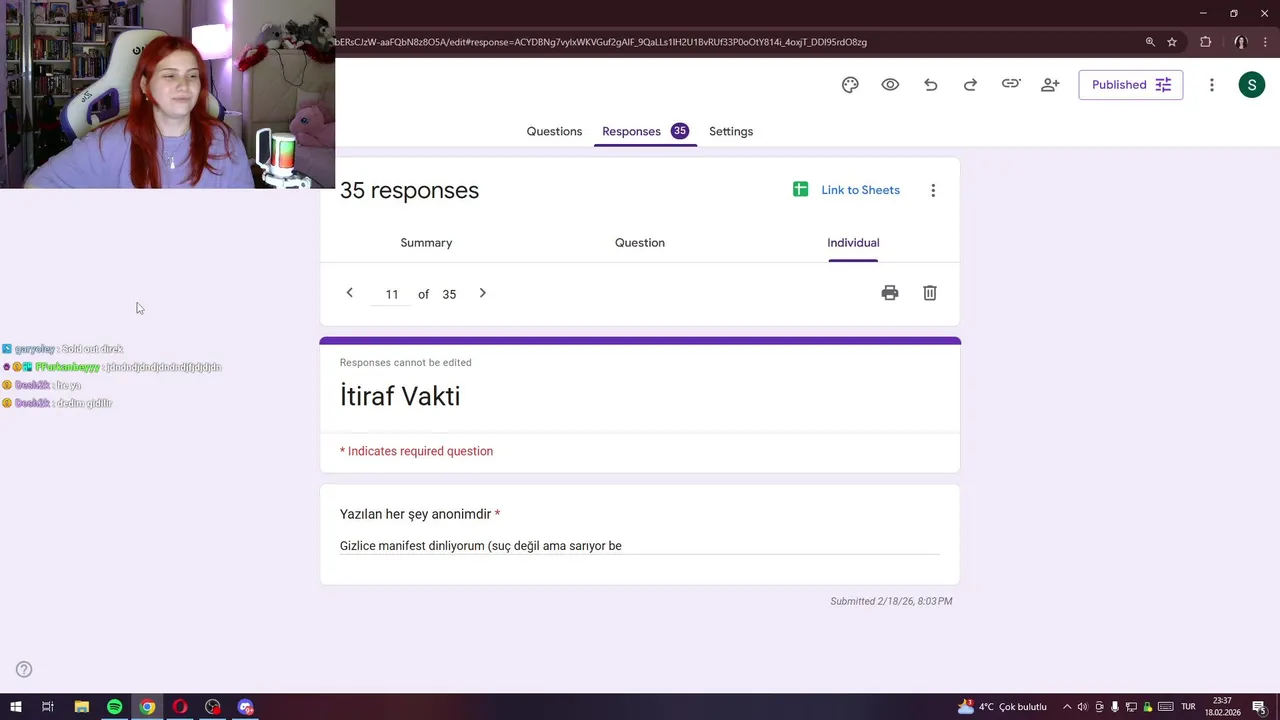Copy the responder link

1011,84
